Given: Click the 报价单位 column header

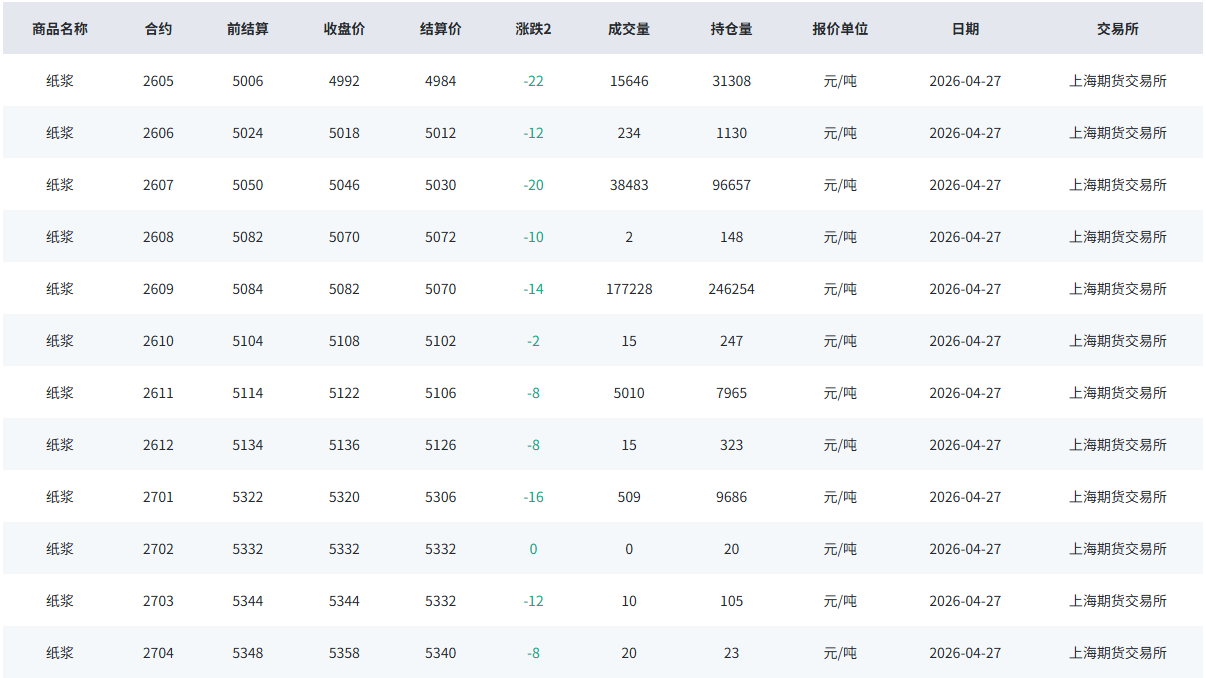Looking at the screenshot, I should (840, 29).
